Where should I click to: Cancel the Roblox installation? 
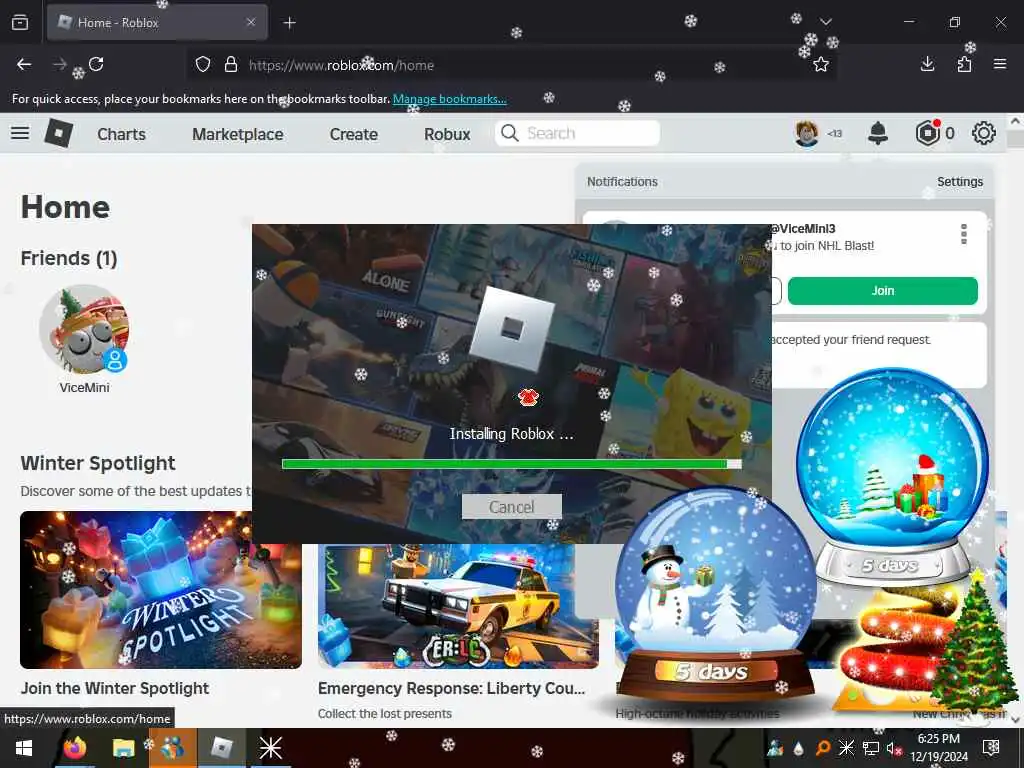coord(511,507)
